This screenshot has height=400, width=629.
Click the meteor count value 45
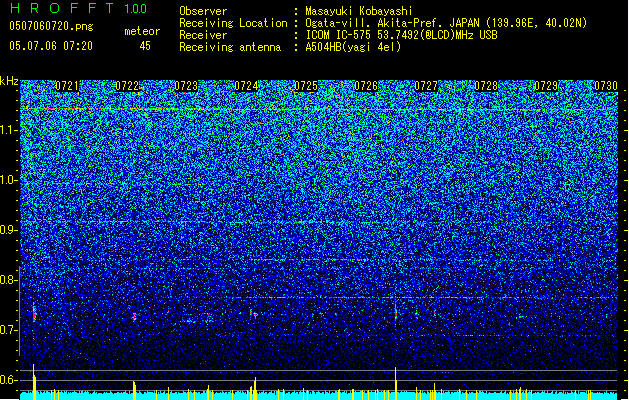(x=145, y=46)
